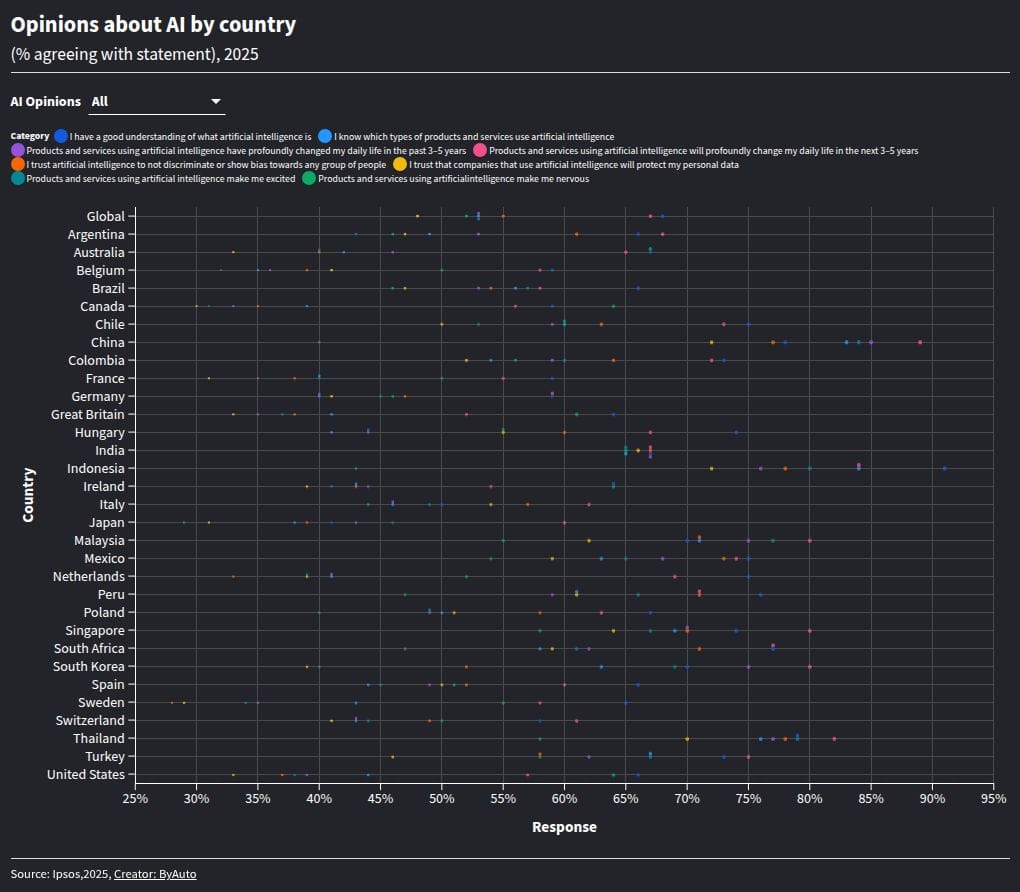The height and width of the screenshot is (892, 1020).
Task: Click the green 'make me nervous' legend swatch
Action: [309, 178]
